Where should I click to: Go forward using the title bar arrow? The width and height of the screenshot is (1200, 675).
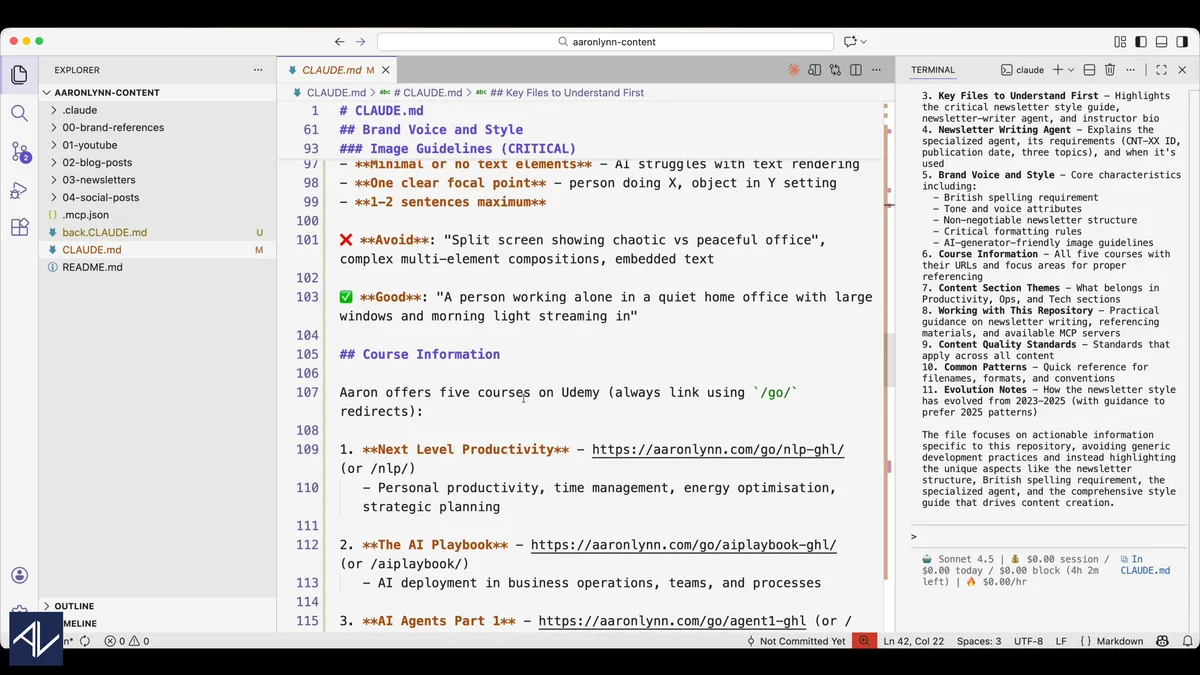click(x=361, y=42)
